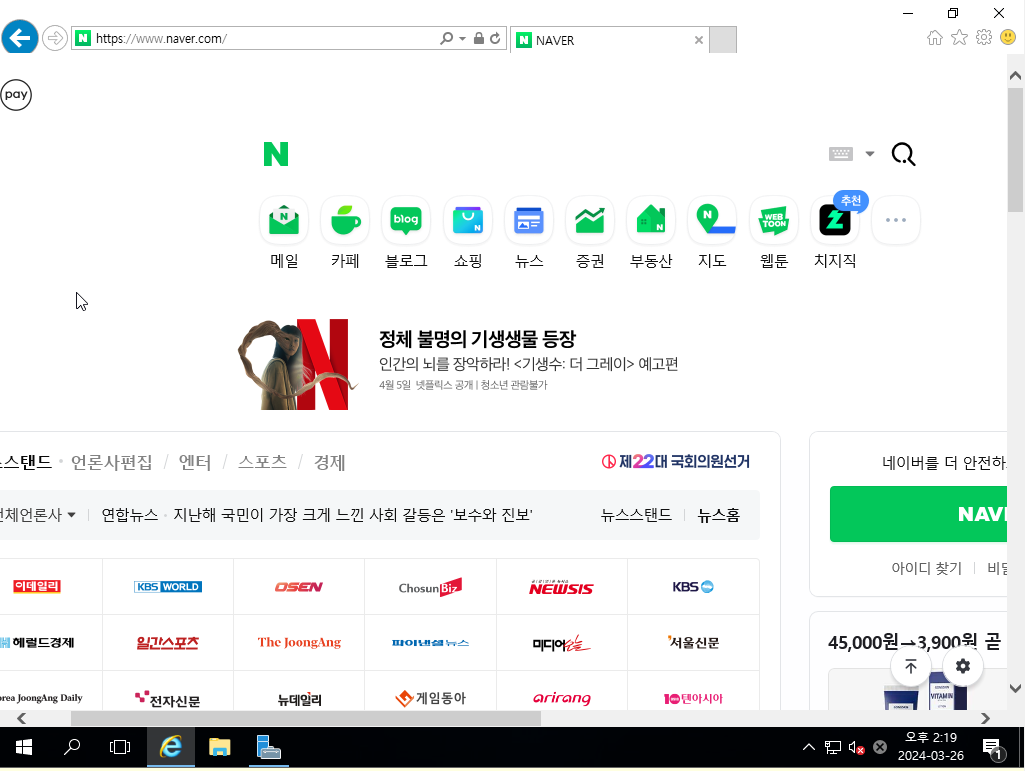Open the OSEN press logo
The height and width of the screenshot is (771, 1025).
pyautogui.click(x=299, y=587)
